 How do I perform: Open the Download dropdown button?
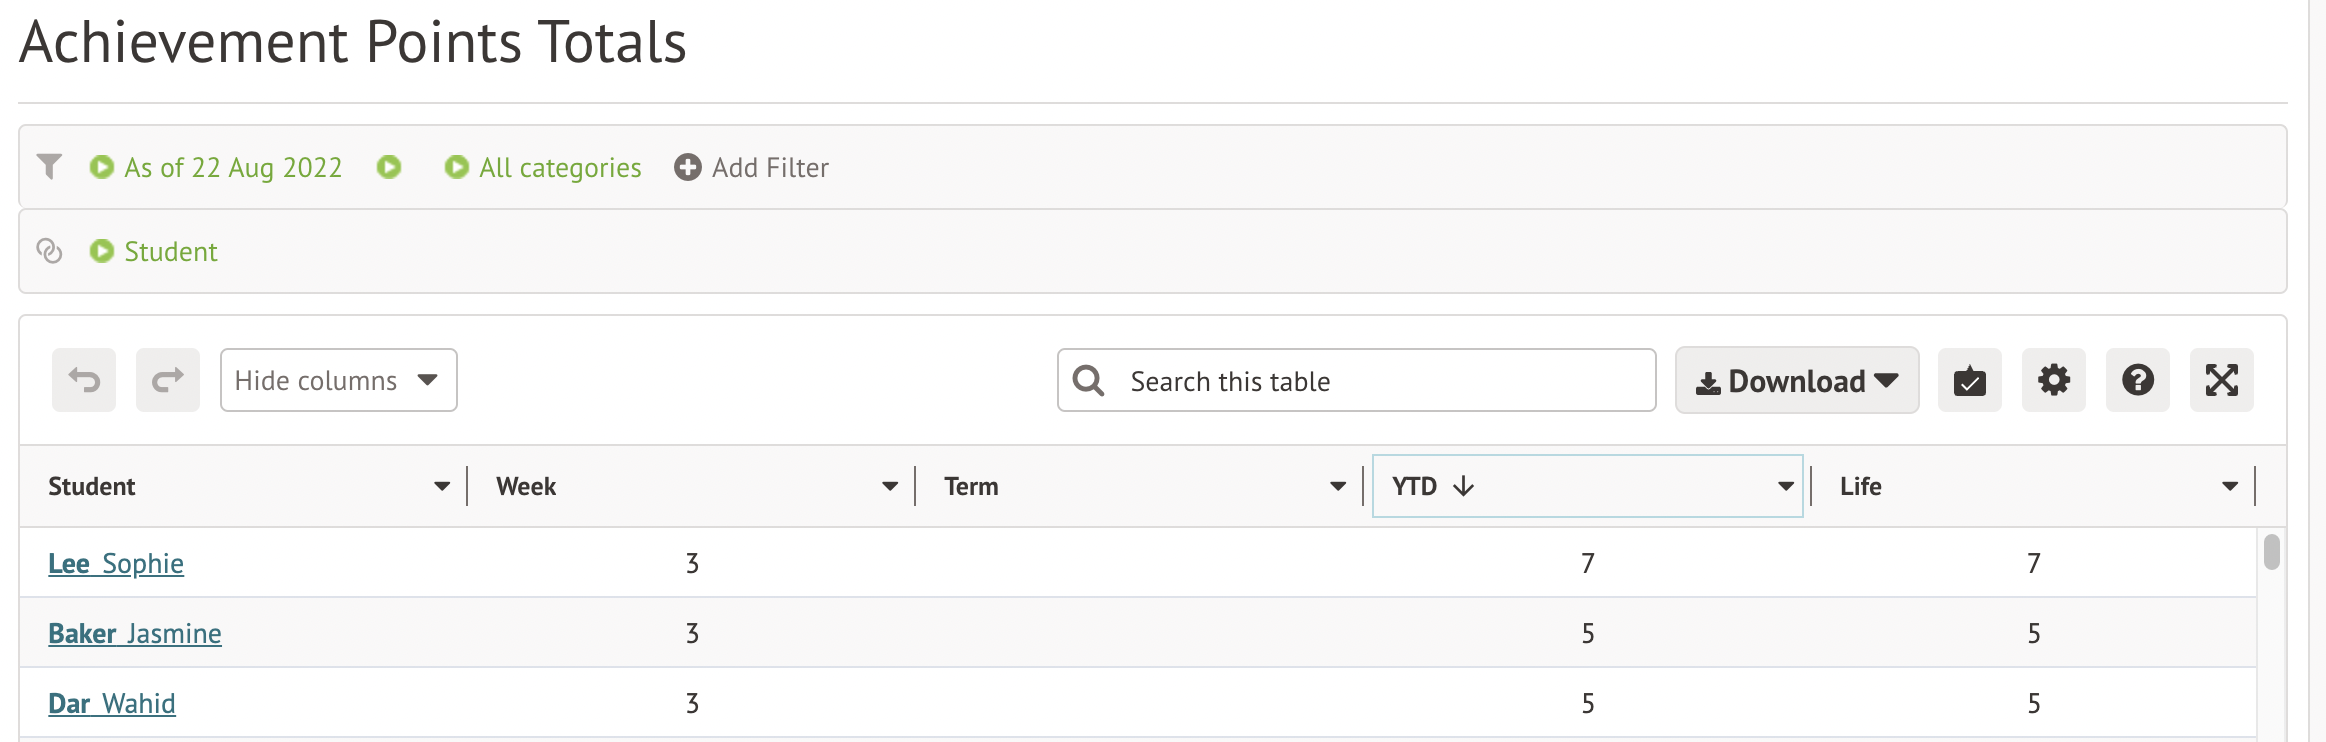click(x=1797, y=380)
